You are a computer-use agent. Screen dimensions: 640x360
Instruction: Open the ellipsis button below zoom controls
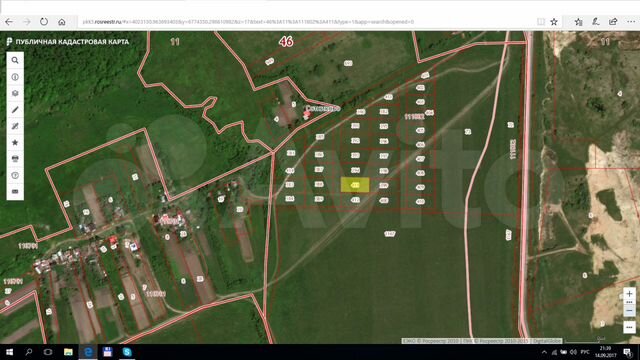click(629, 327)
